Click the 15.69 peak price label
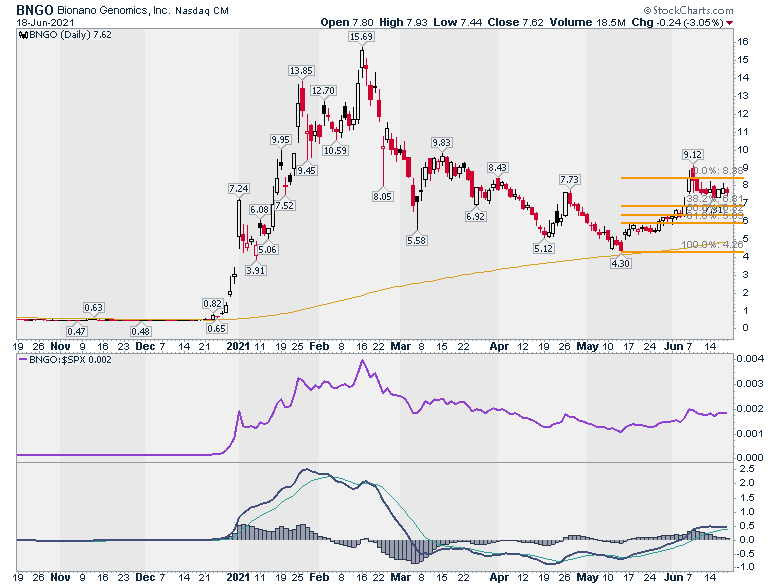This screenshot has width=780, height=586. [x=361, y=36]
